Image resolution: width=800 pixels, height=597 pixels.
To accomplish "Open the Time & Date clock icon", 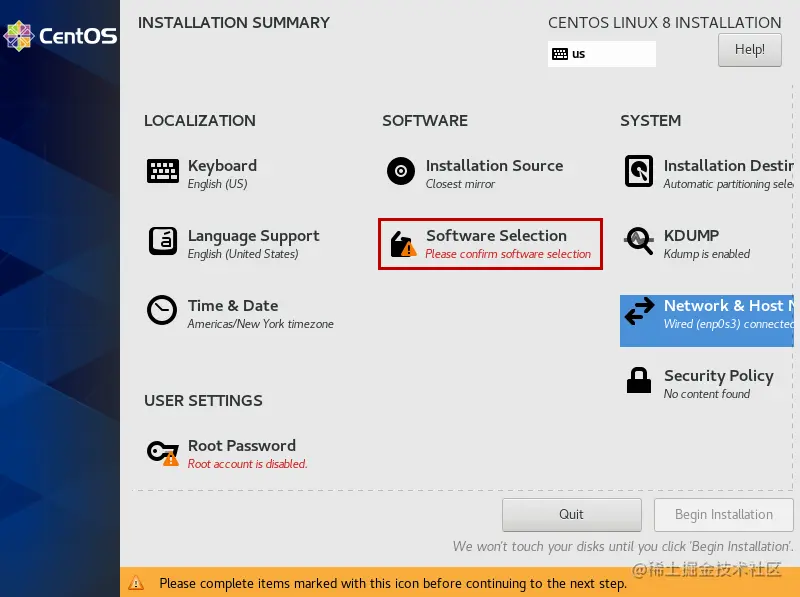I will [162, 310].
